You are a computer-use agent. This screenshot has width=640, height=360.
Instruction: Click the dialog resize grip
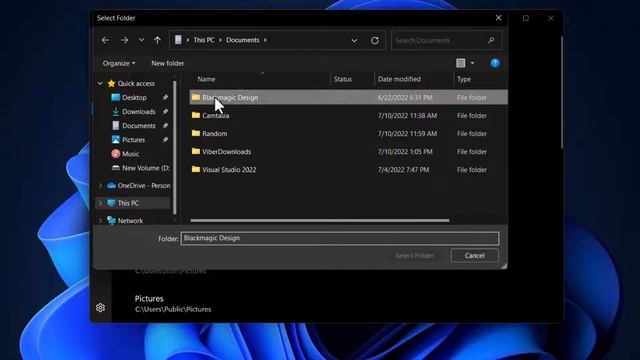click(x=504, y=266)
